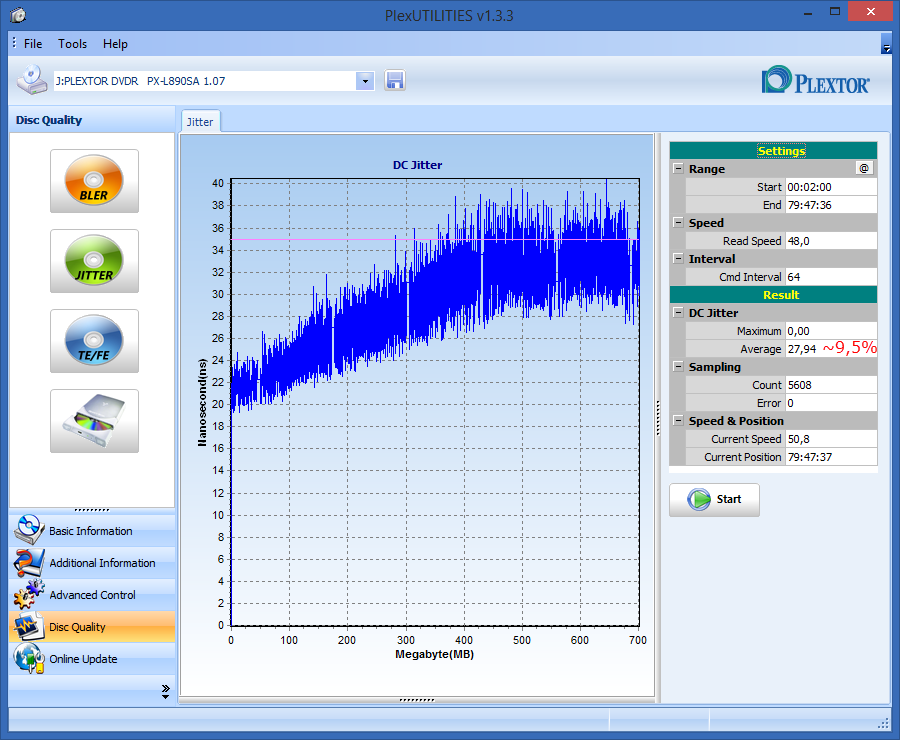The height and width of the screenshot is (740, 900).
Task: Click the save floppy disk icon
Action: (395, 80)
